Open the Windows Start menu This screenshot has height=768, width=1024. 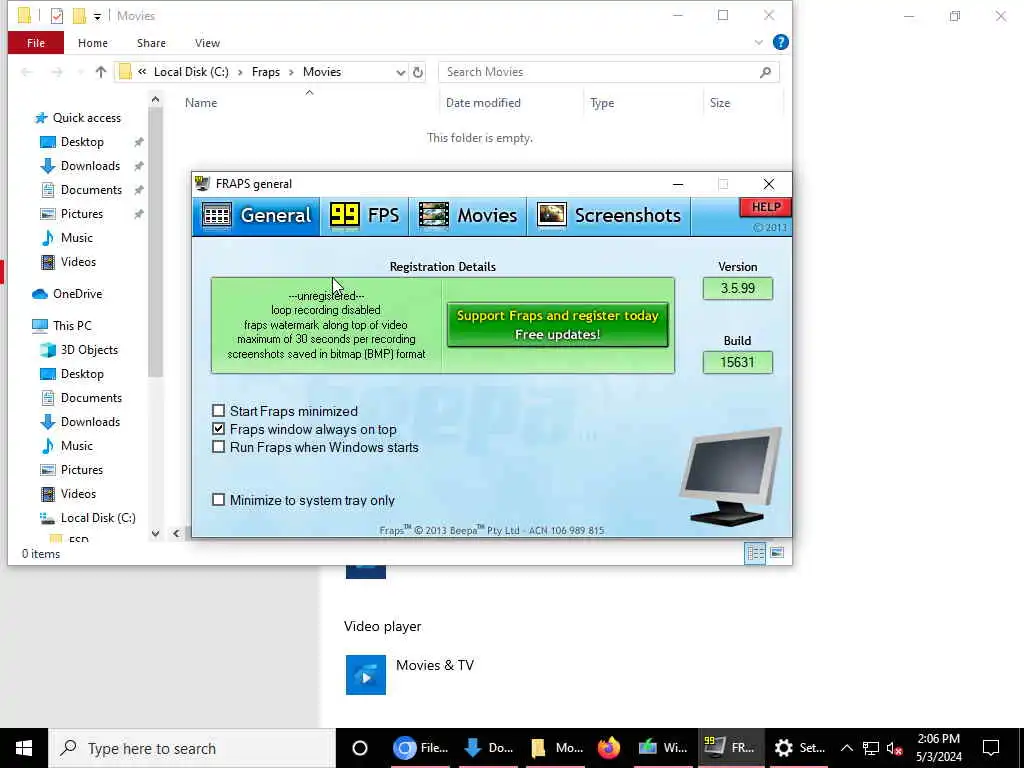pyautogui.click(x=24, y=748)
